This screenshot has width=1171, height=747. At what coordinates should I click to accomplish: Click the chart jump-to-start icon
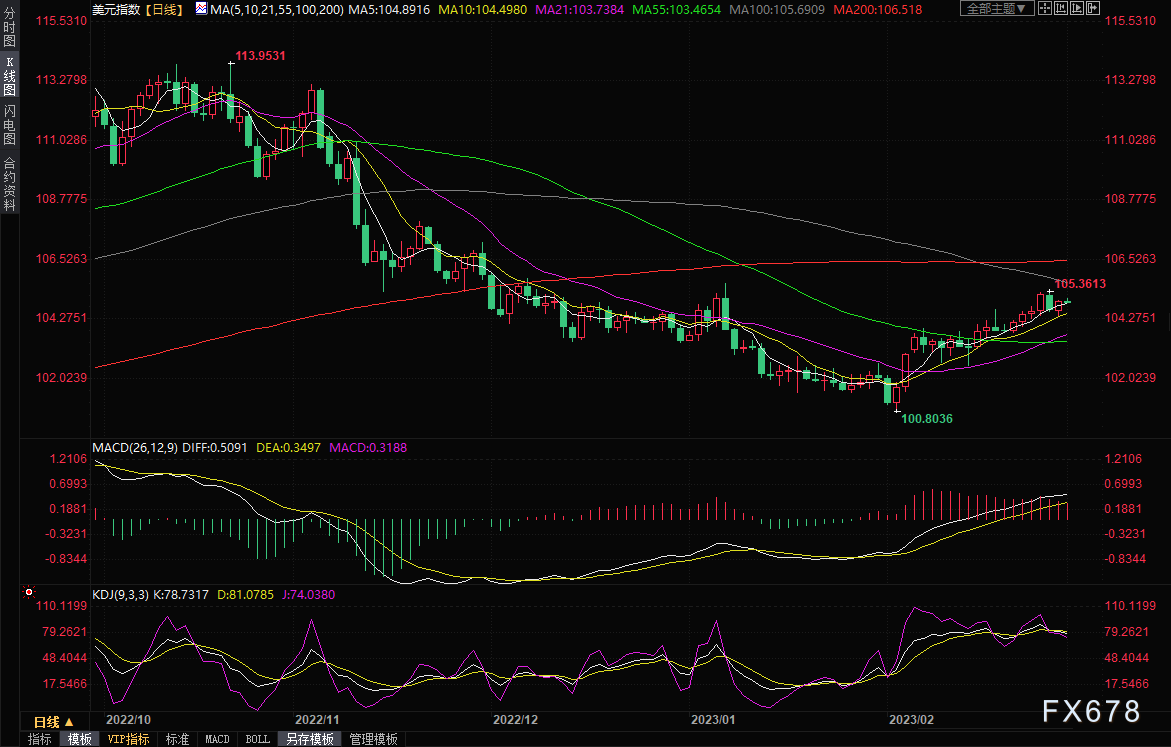(x=1060, y=8)
